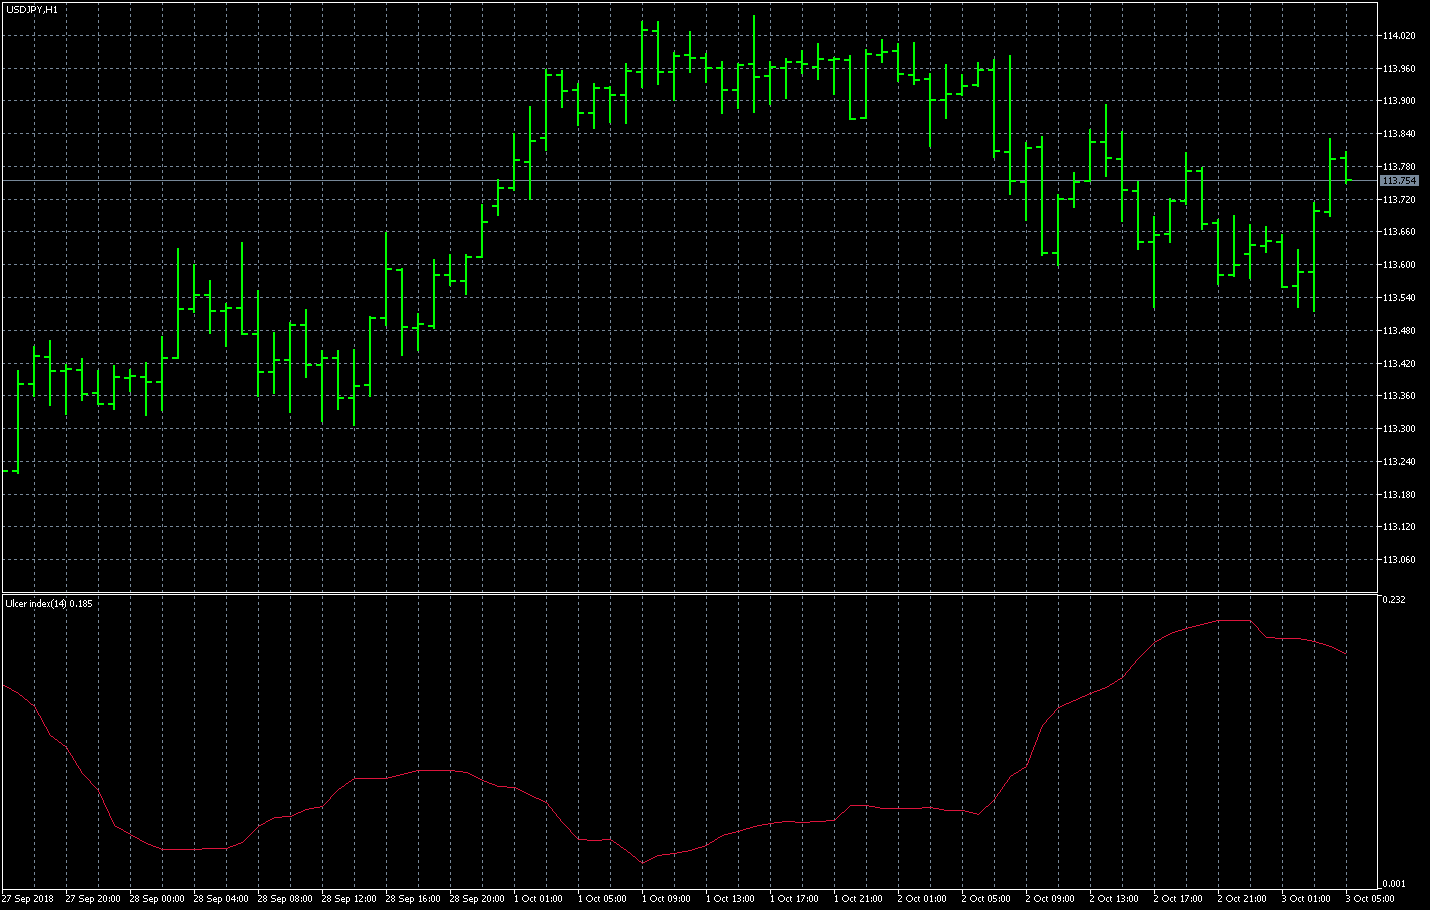Select the USDJPY,H1 chart label
Image resolution: width=1430 pixels, height=910 pixels.
point(30,7)
